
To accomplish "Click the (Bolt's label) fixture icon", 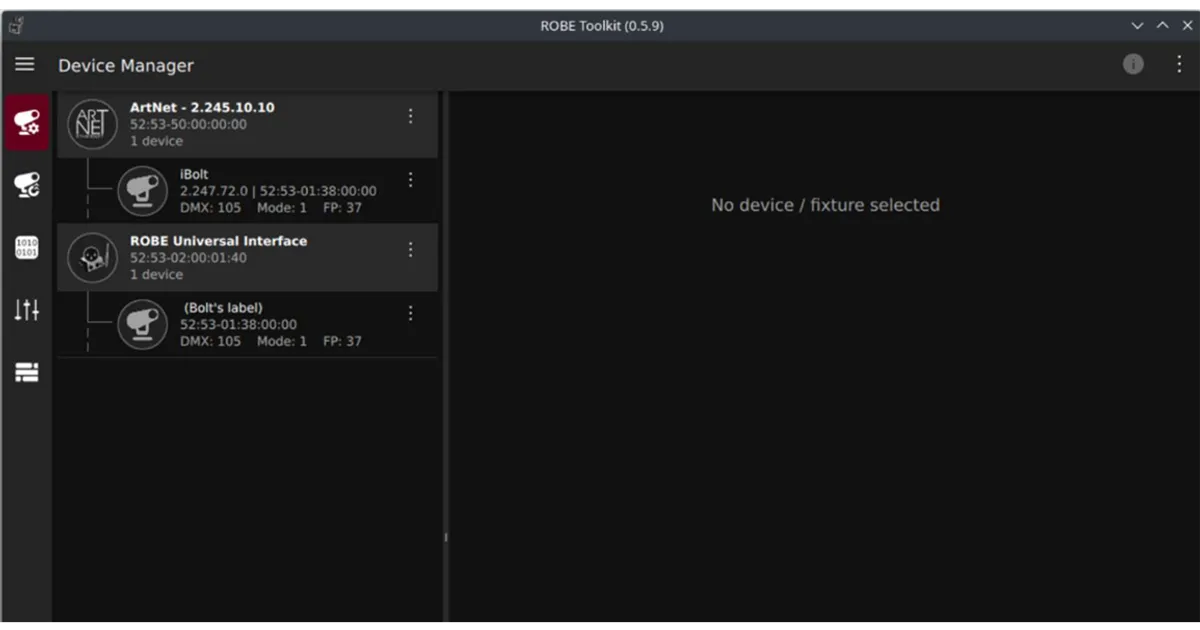I will [142, 324].
